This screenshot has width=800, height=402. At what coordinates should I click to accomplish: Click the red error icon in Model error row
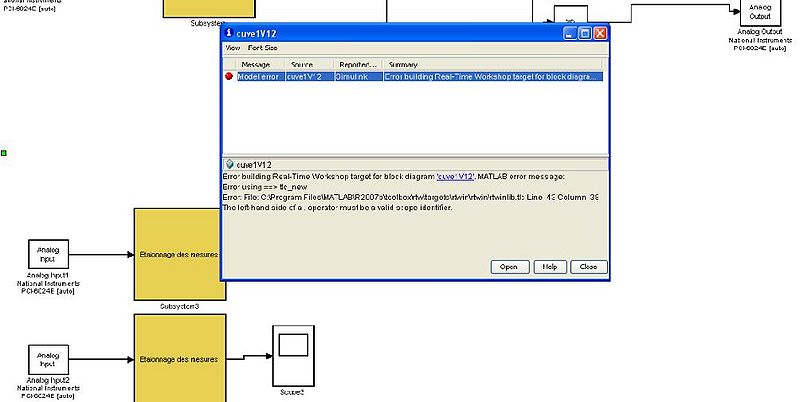click(229, 76)
